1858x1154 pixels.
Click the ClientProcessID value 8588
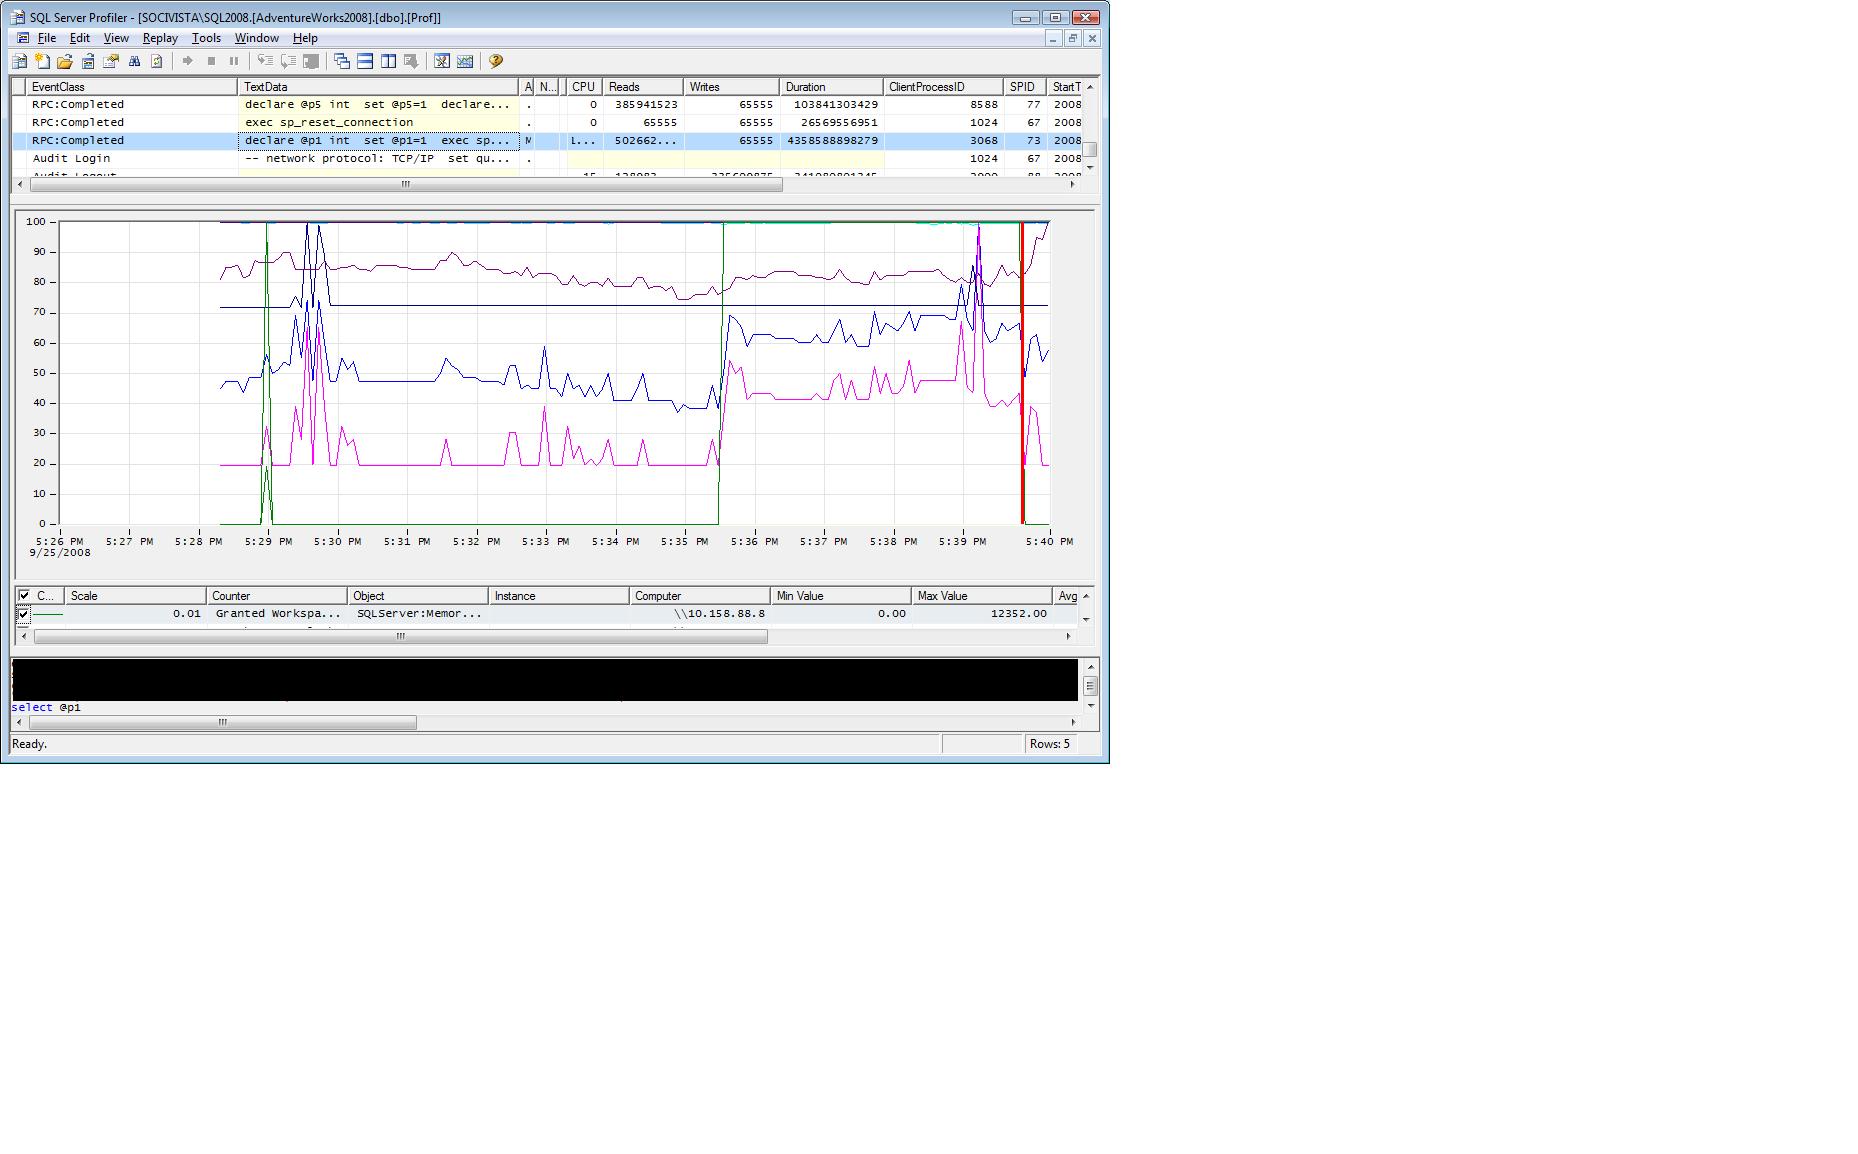tap(984, 104)
